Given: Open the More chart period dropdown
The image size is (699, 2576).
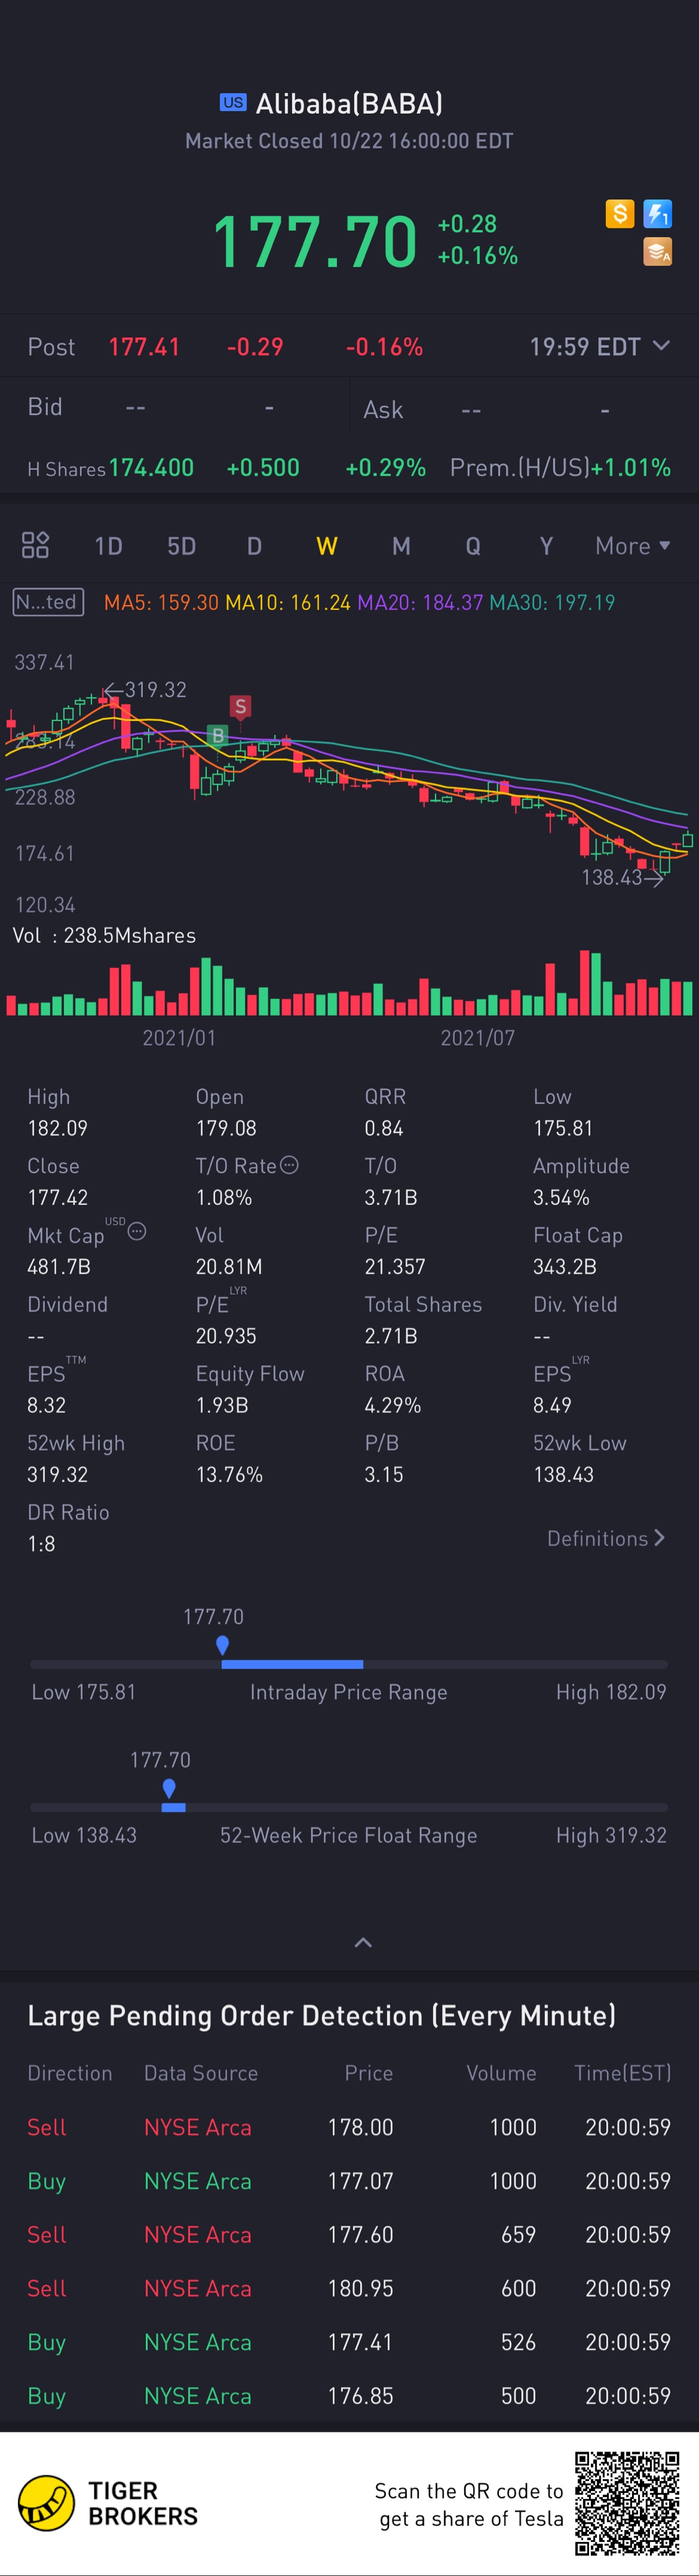Looking at the screenshot, I should pos(632,546).
